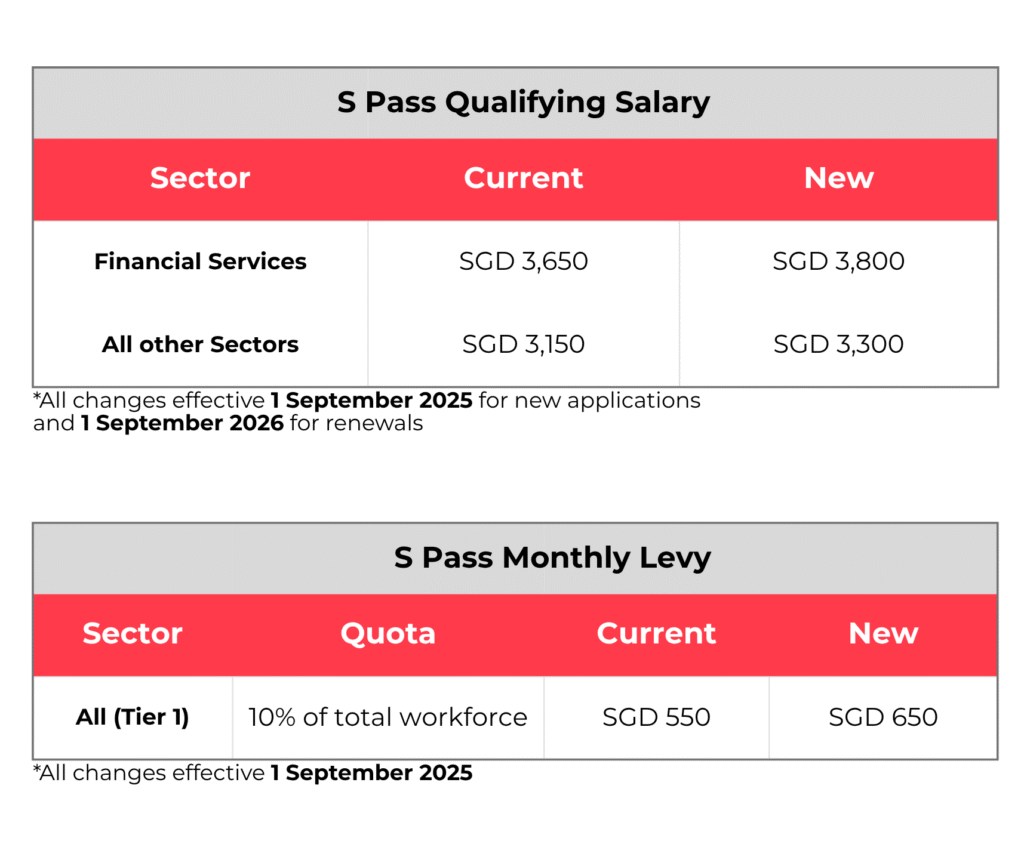
Task: Click the 10% of total workforce cell
Action: point(388,717)
